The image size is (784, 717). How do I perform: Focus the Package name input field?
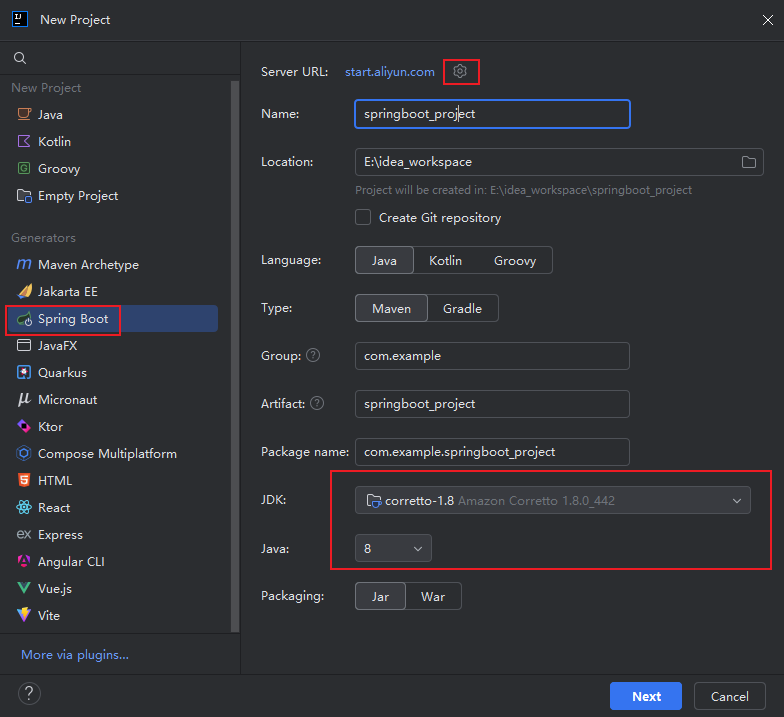point(492,452)
